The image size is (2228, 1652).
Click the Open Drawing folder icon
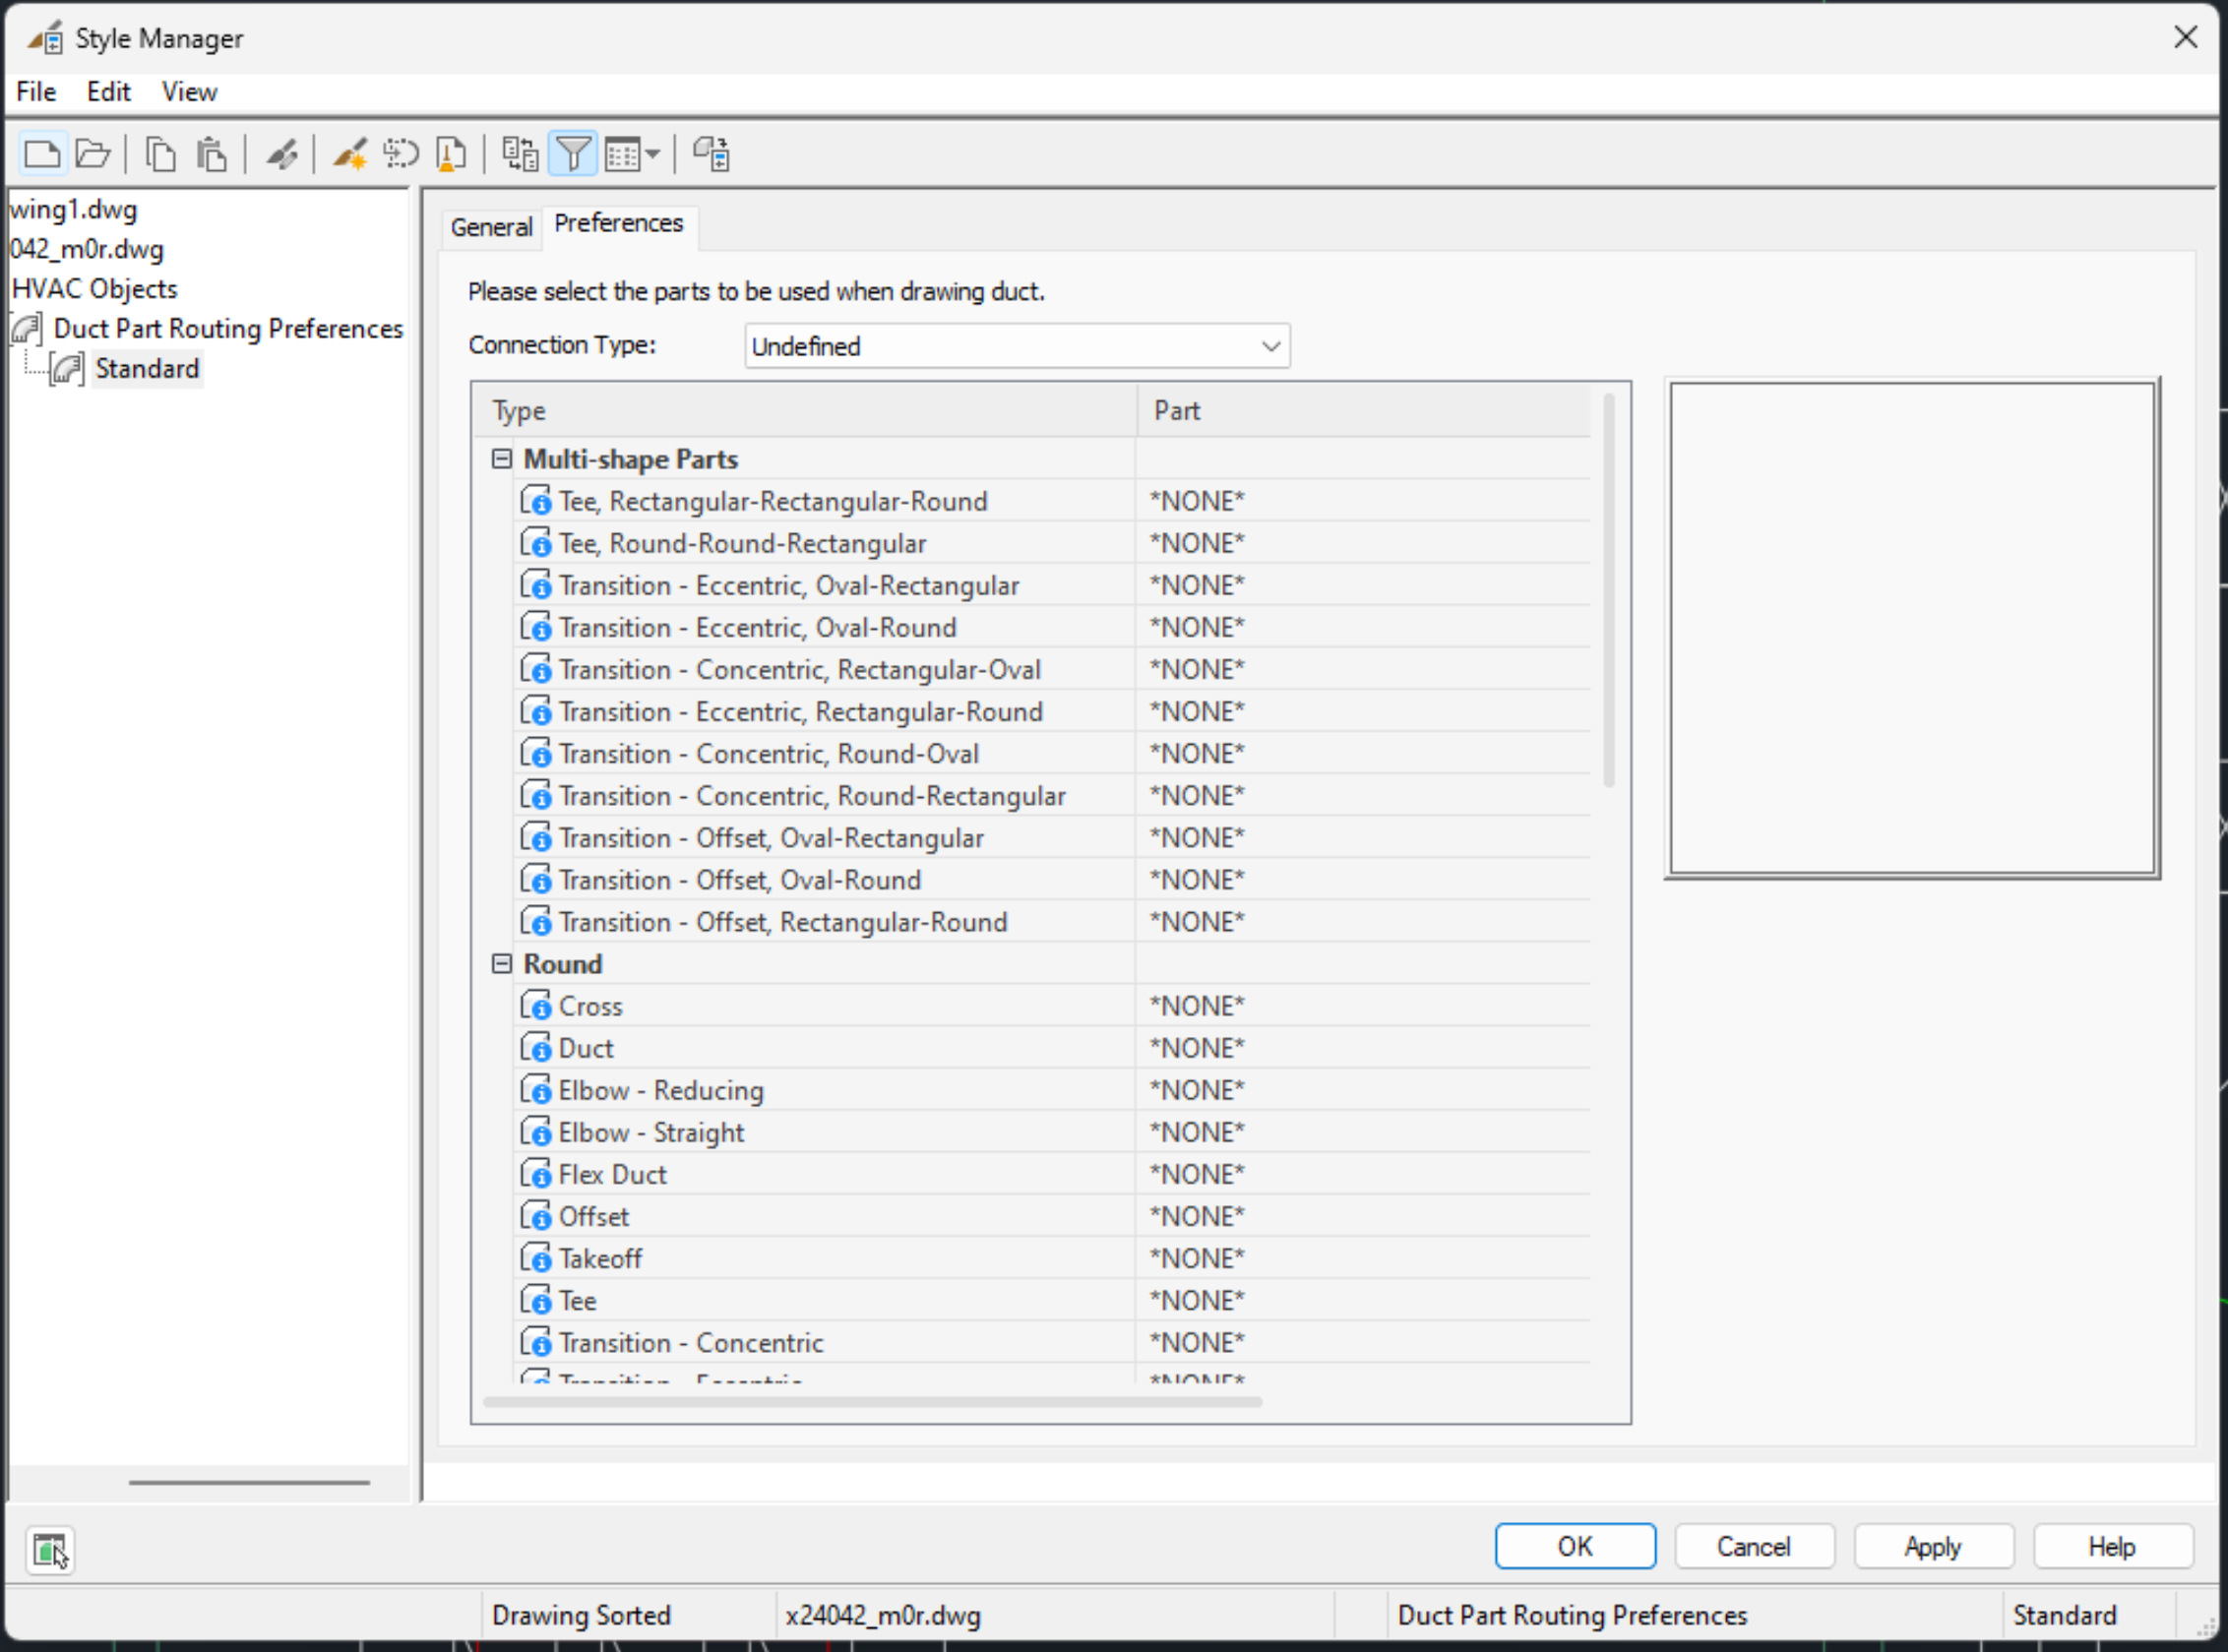point(93,154)
